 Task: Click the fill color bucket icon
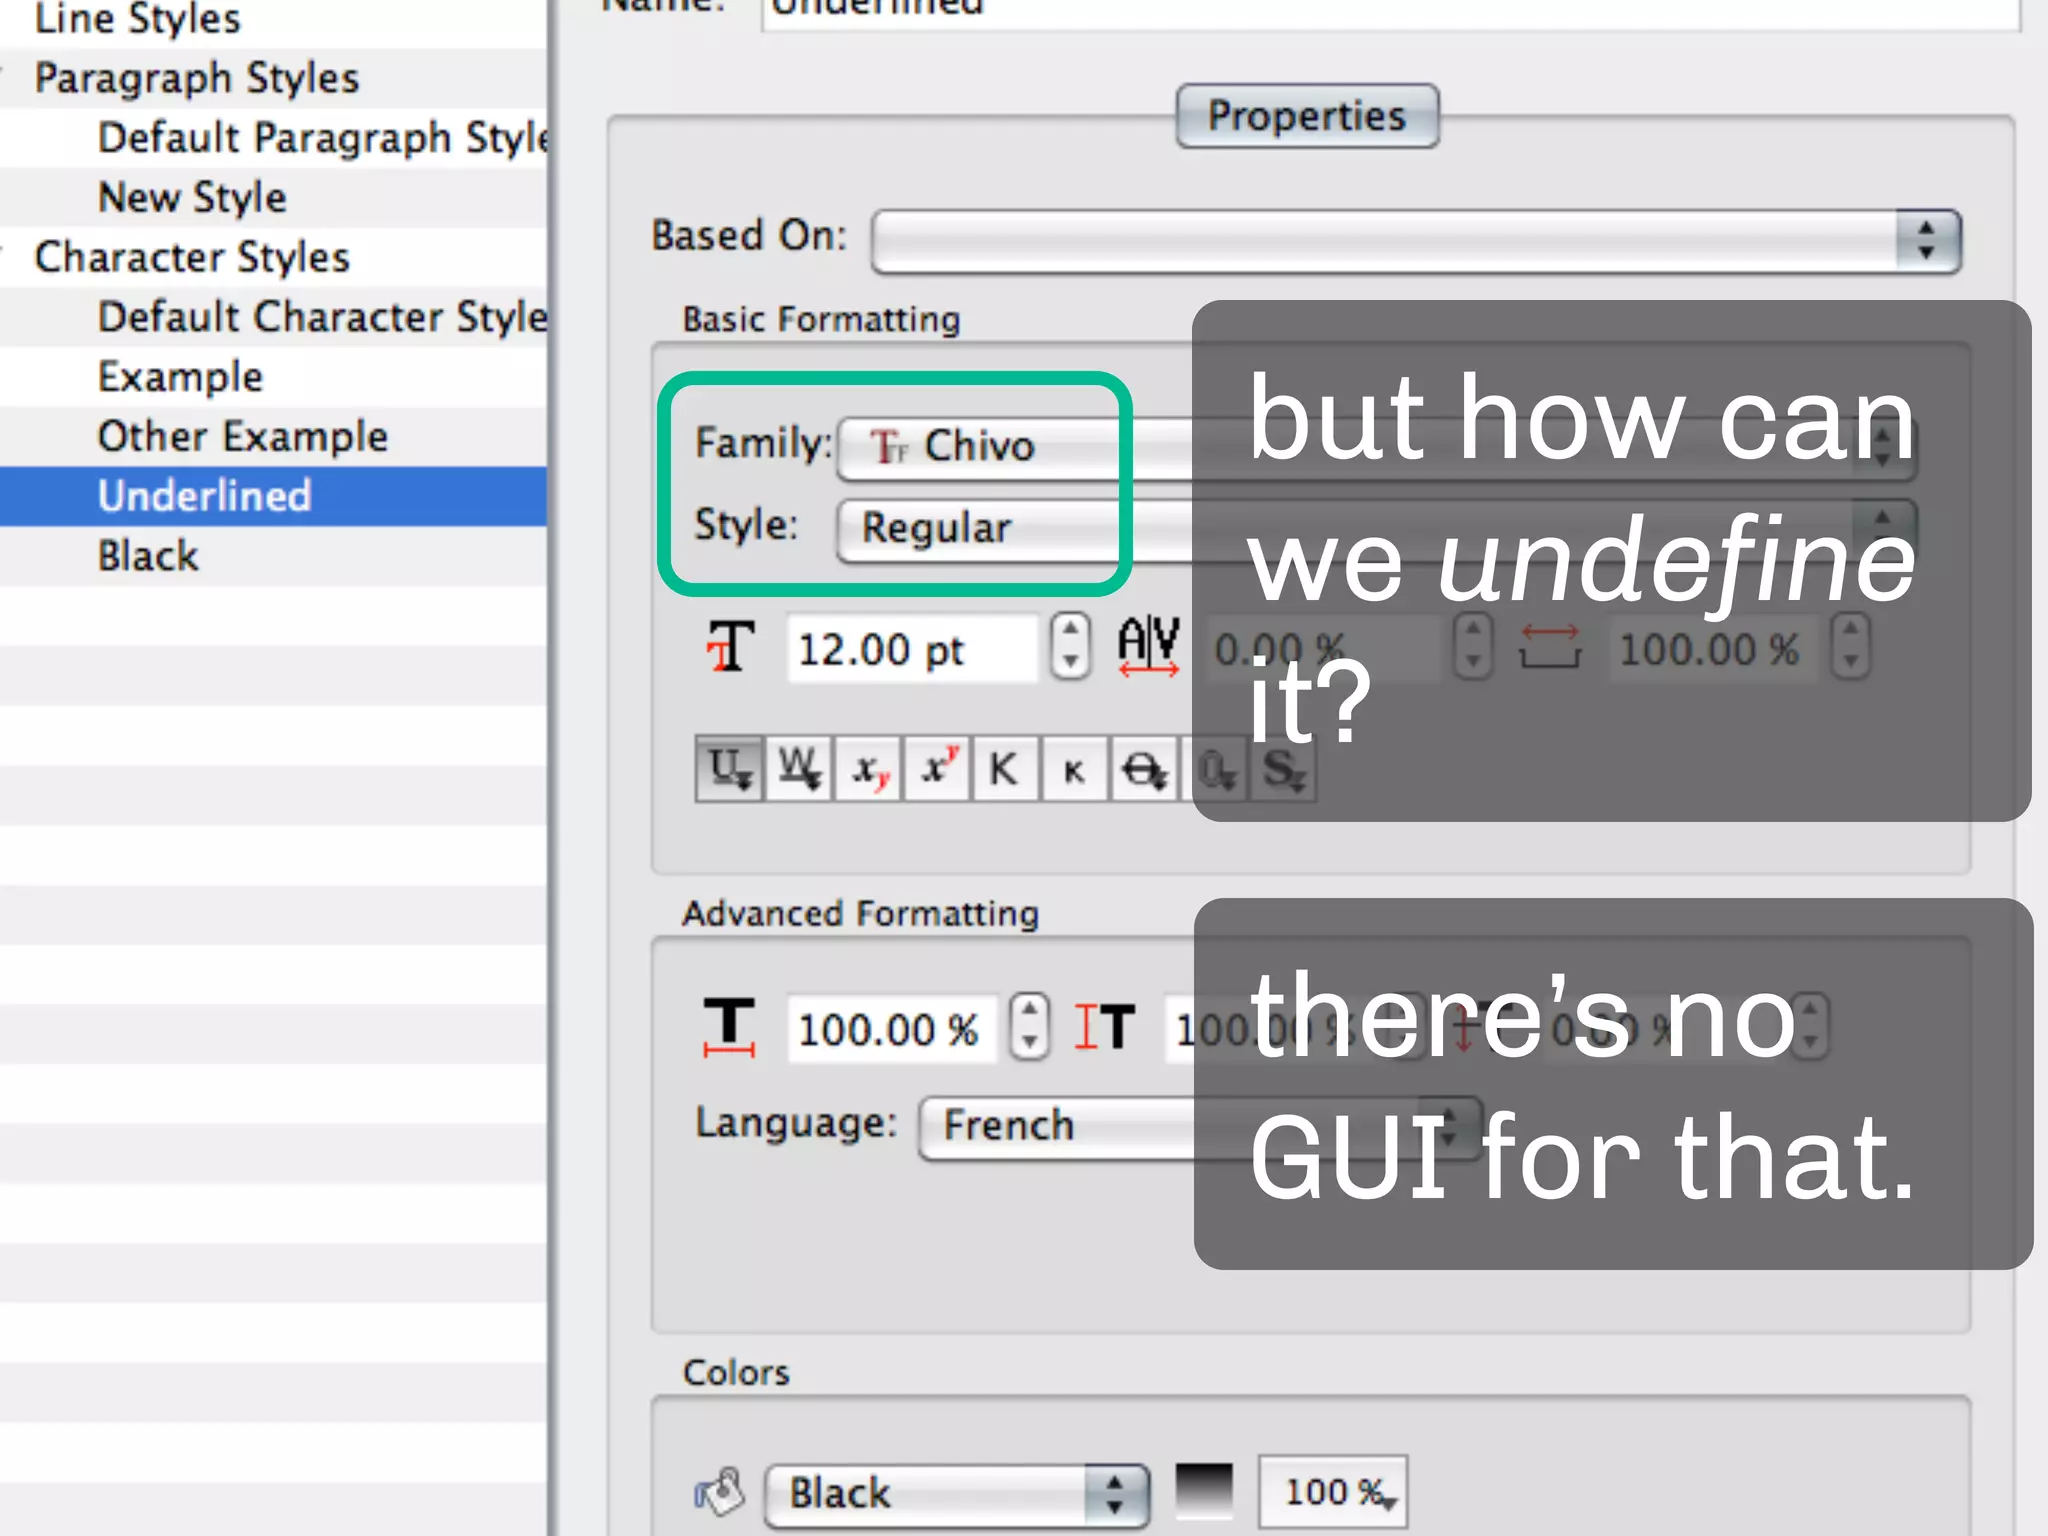coord(720,1492)
